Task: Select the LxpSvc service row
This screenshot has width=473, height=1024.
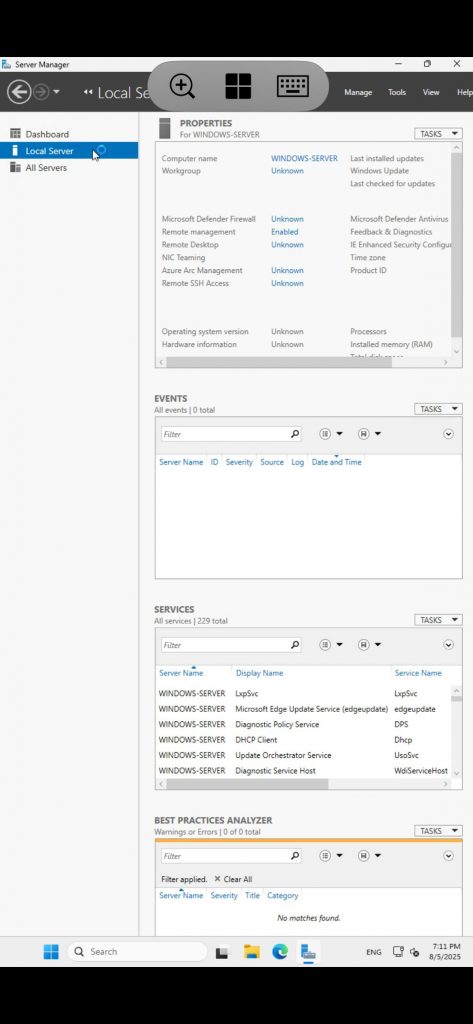Action: (303, 694)
